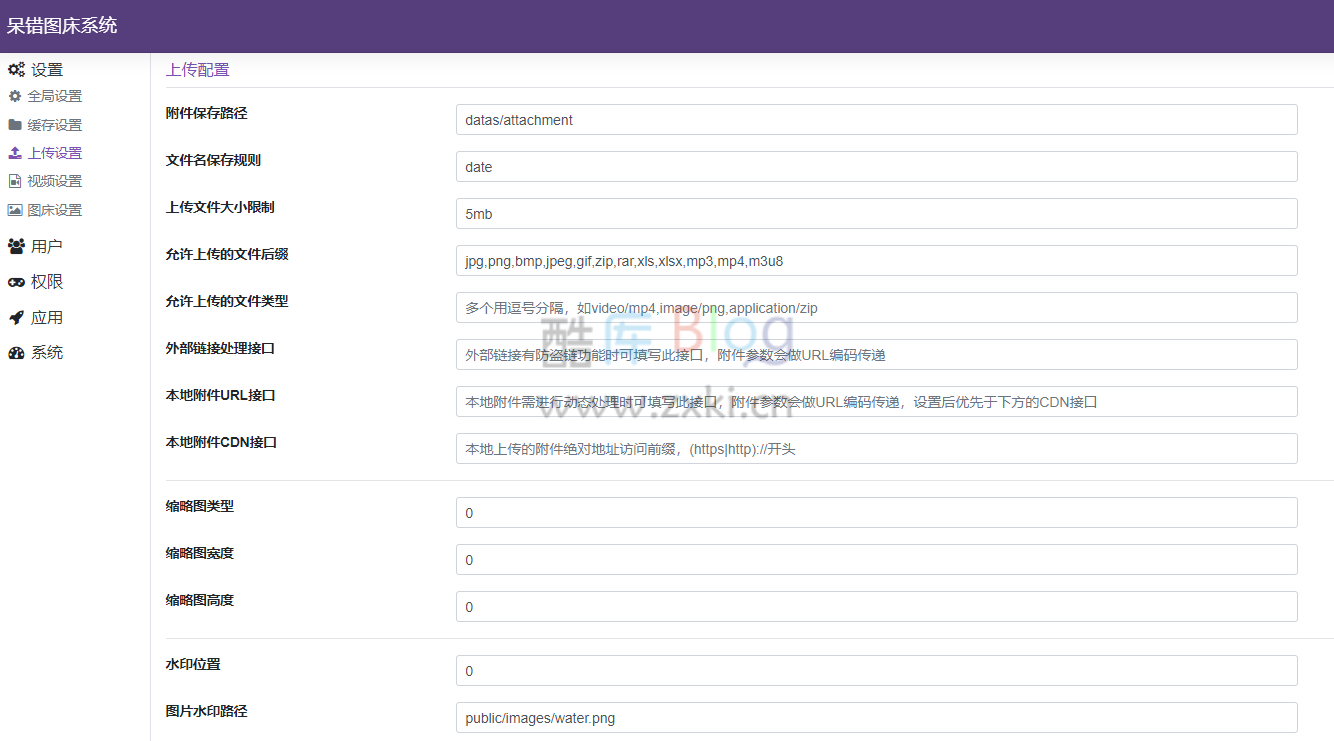This screenshot has height=741, width=1334.
Task: Open the 视频设置 menu item
Action: tap(55, 181)
